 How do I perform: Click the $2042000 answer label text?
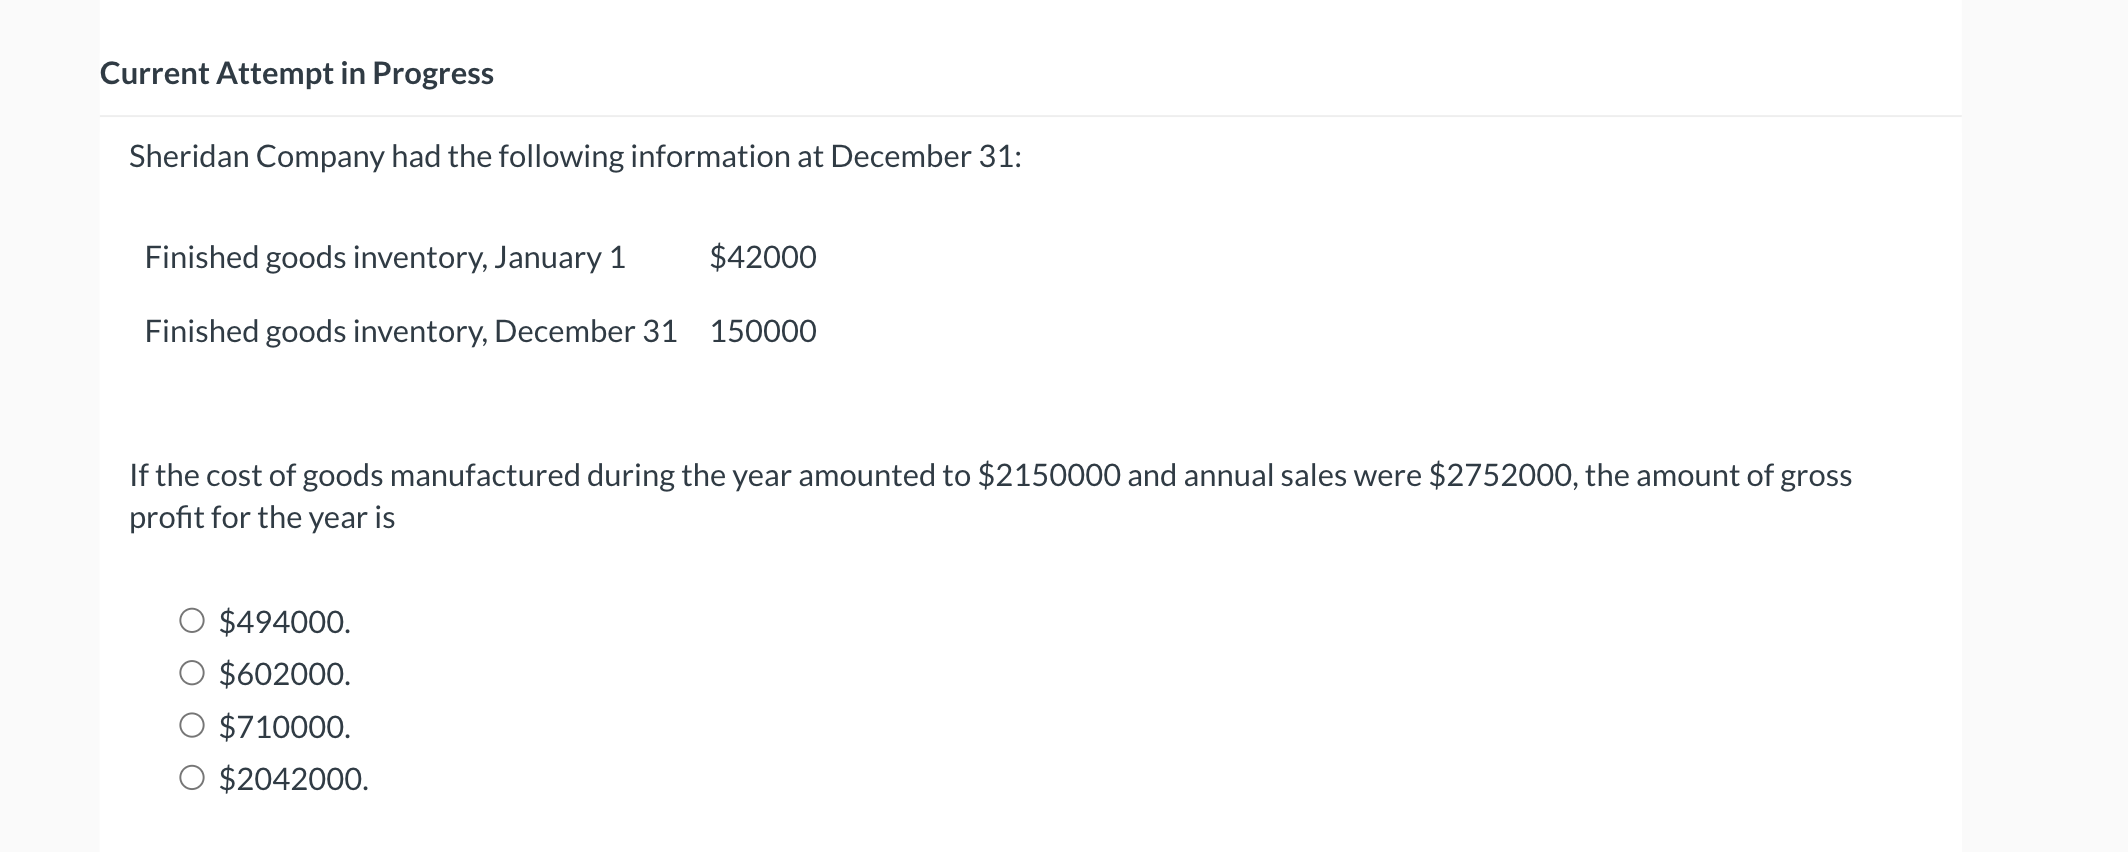point(293,780)
